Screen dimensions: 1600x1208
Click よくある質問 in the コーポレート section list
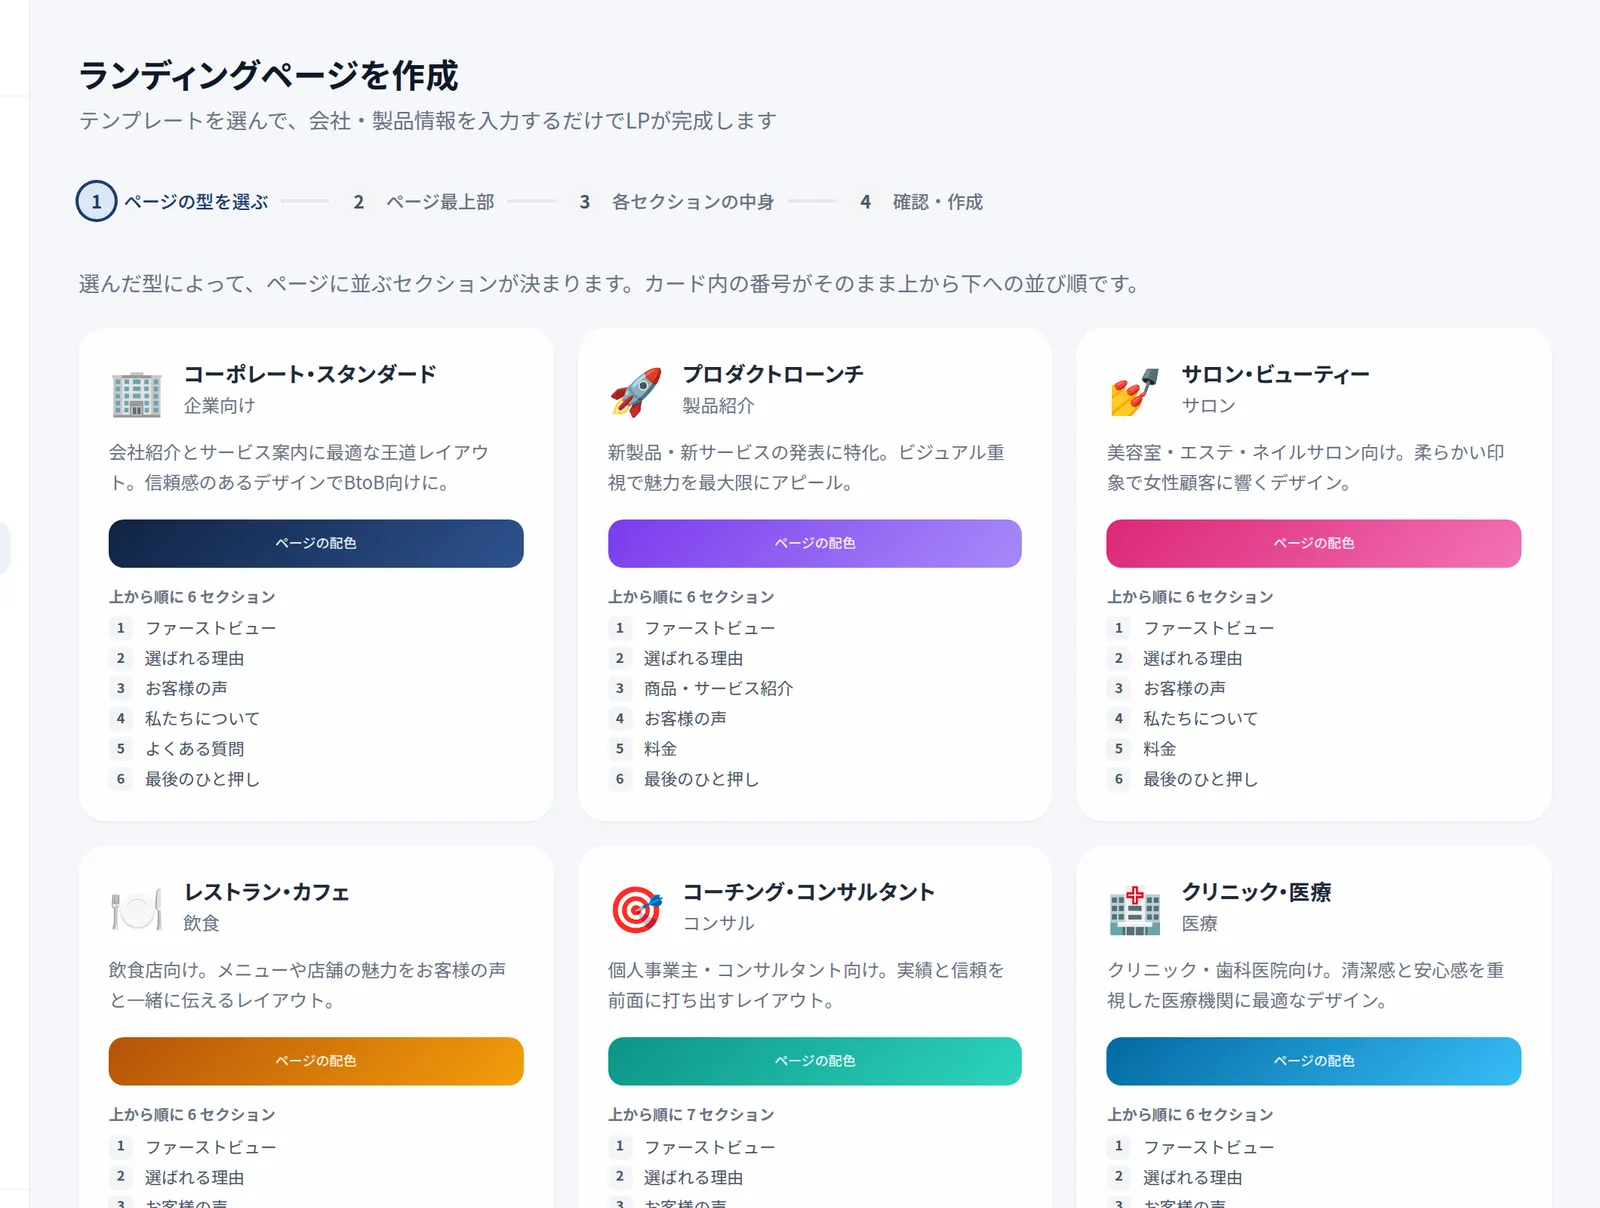tap(195, 749)
